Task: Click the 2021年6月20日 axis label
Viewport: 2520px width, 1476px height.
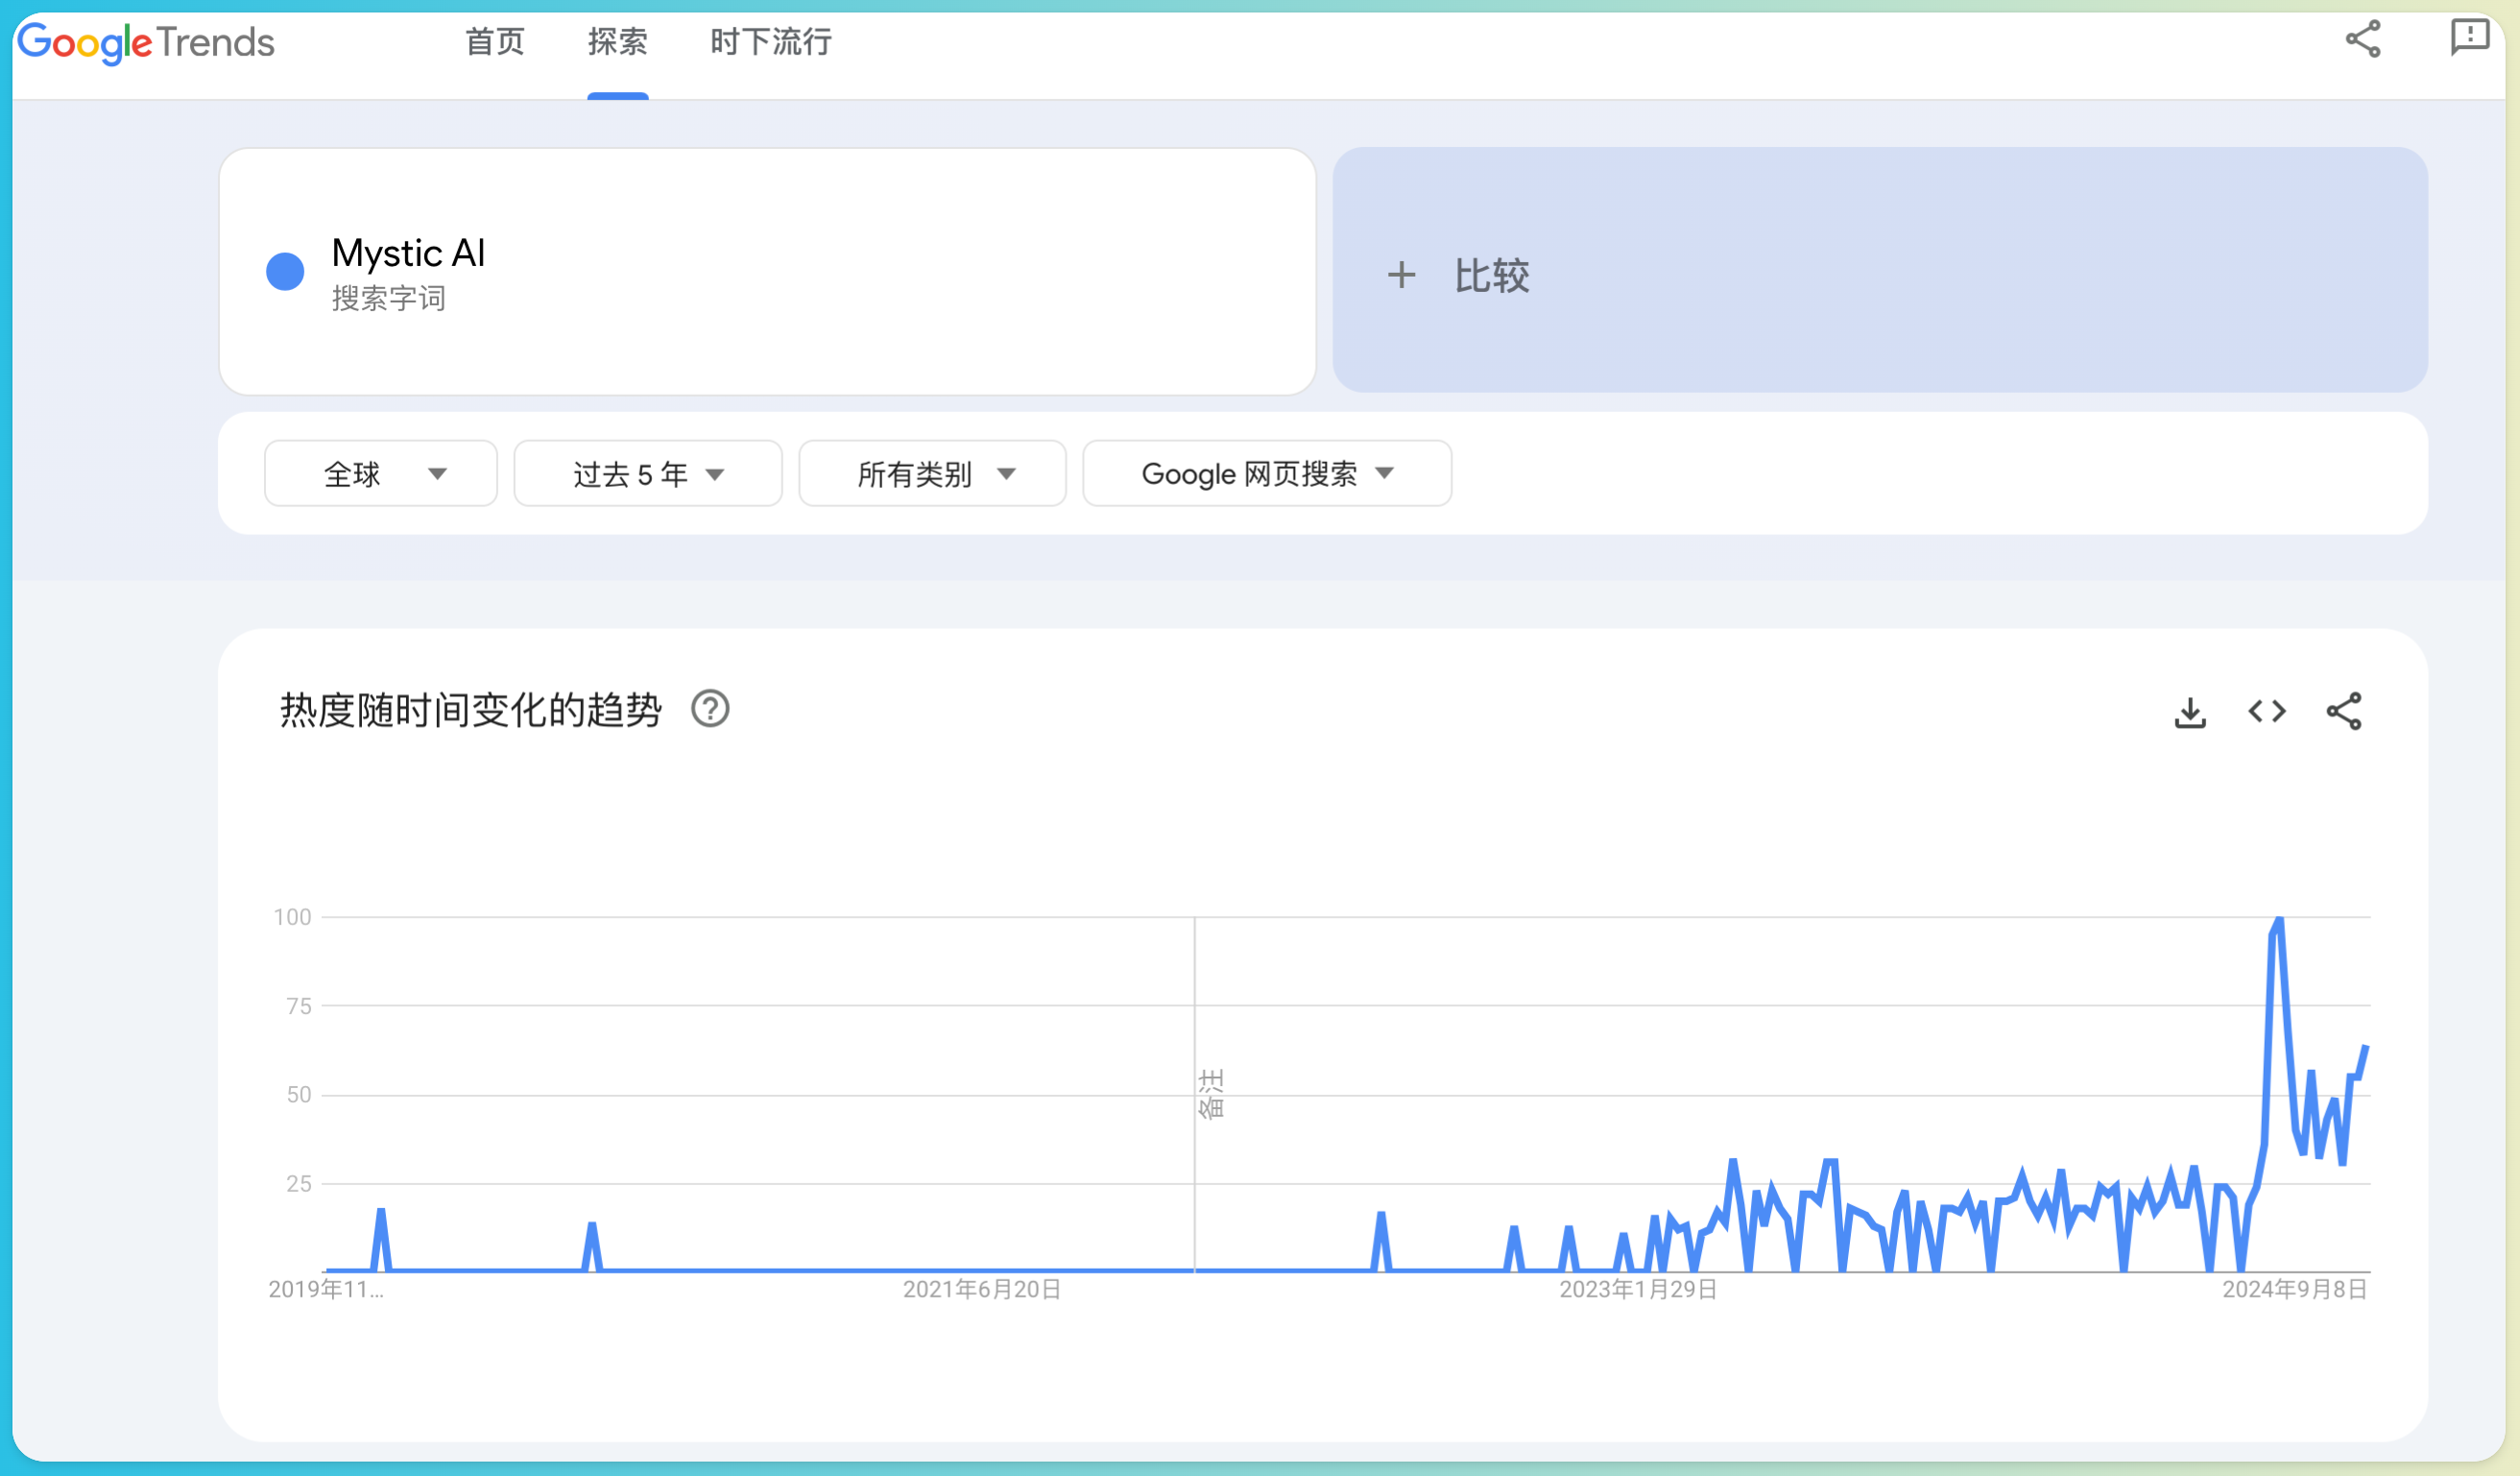Action: coord(982,1289)
